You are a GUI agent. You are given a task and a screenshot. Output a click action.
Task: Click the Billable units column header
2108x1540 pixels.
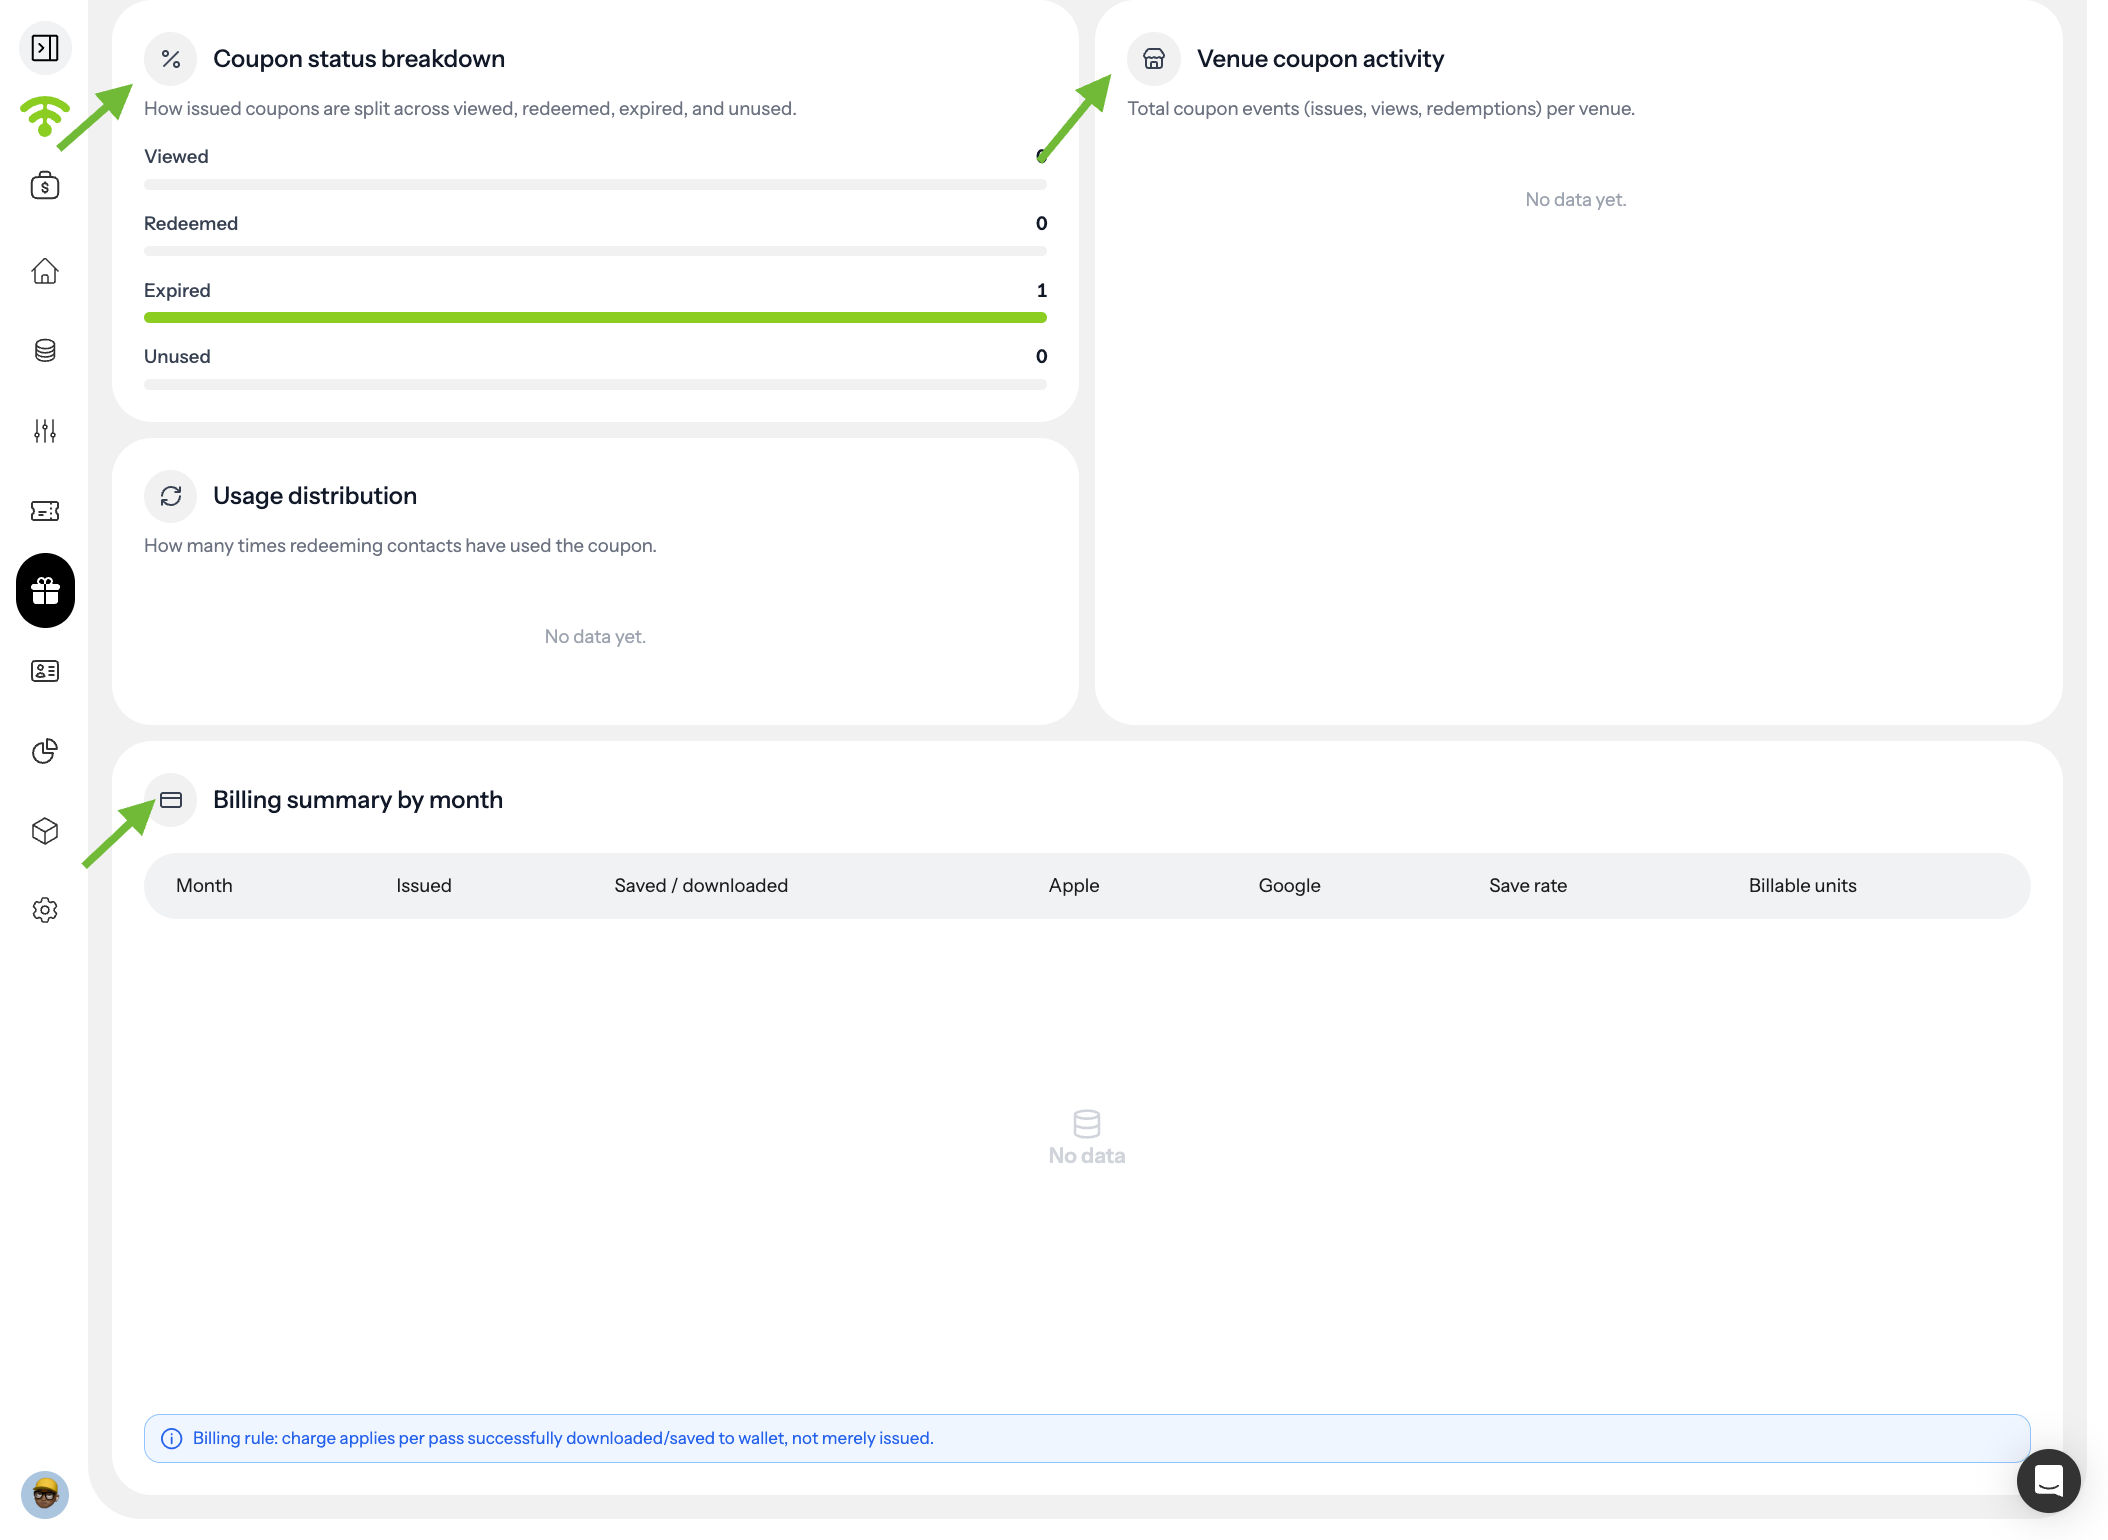point(1803,885)
